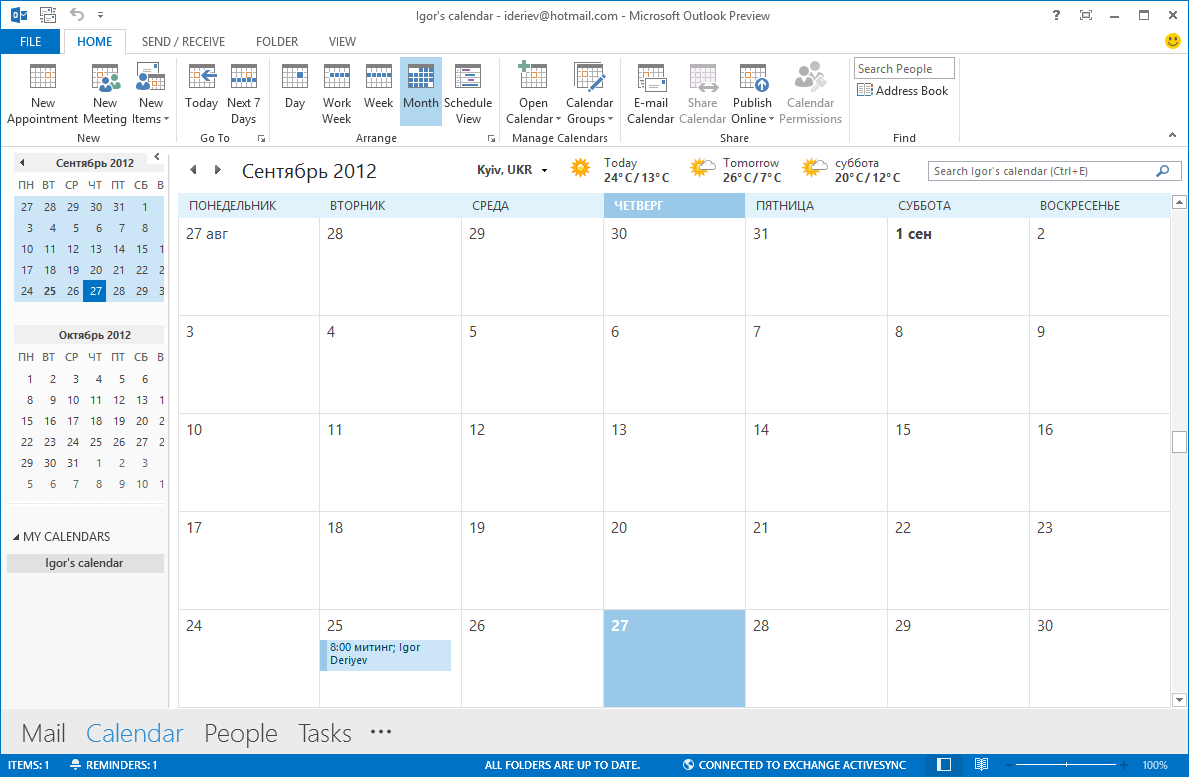The width and height of the screenshot is (1189, 777).
Task: Select the highlighted day 27 cell
Action: coord(674,658)
